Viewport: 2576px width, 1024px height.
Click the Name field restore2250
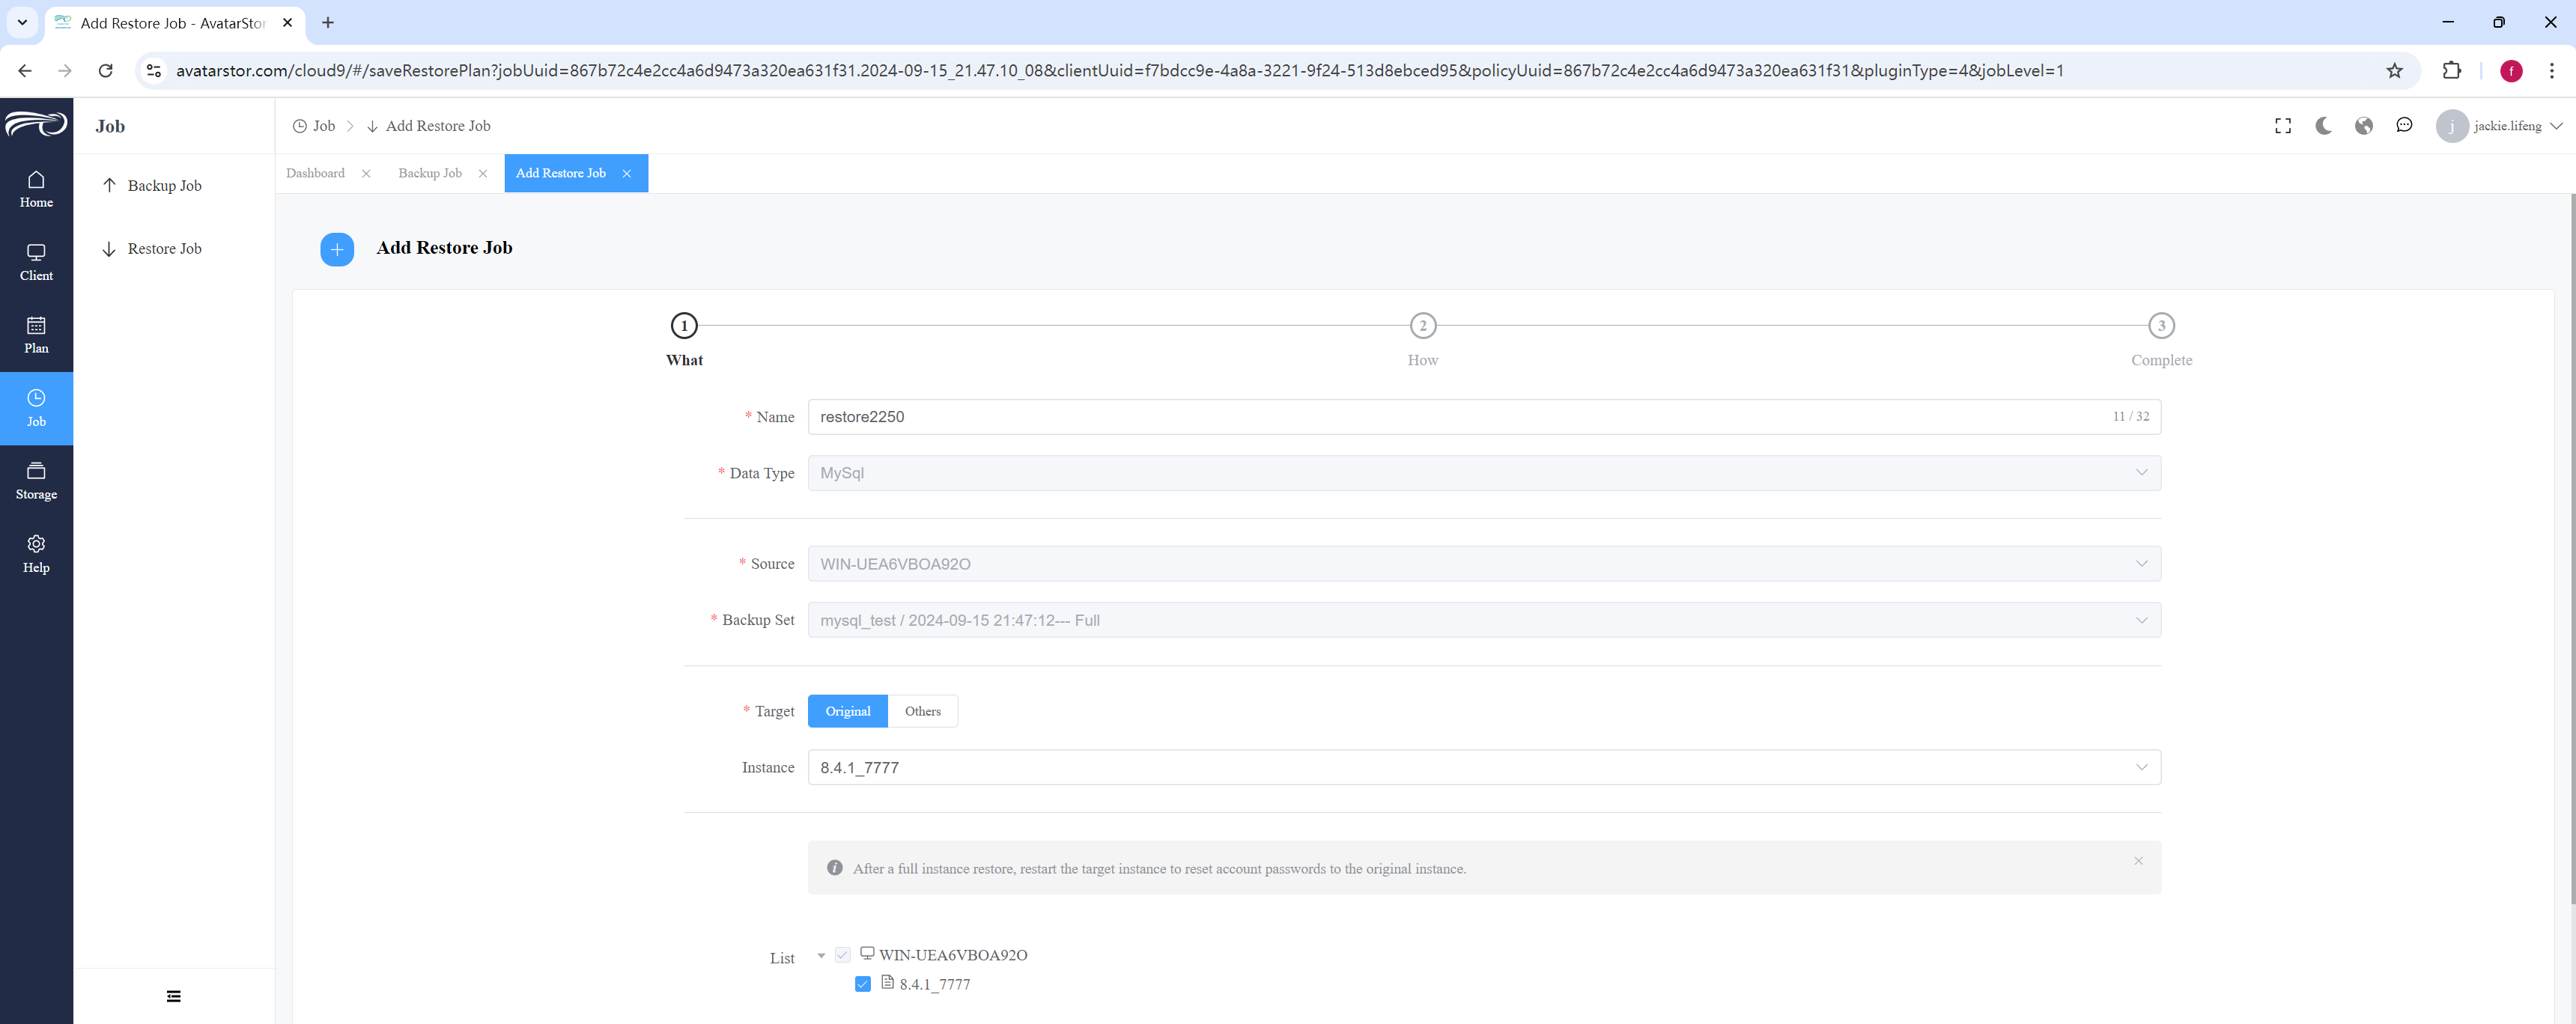[1484, 417]
